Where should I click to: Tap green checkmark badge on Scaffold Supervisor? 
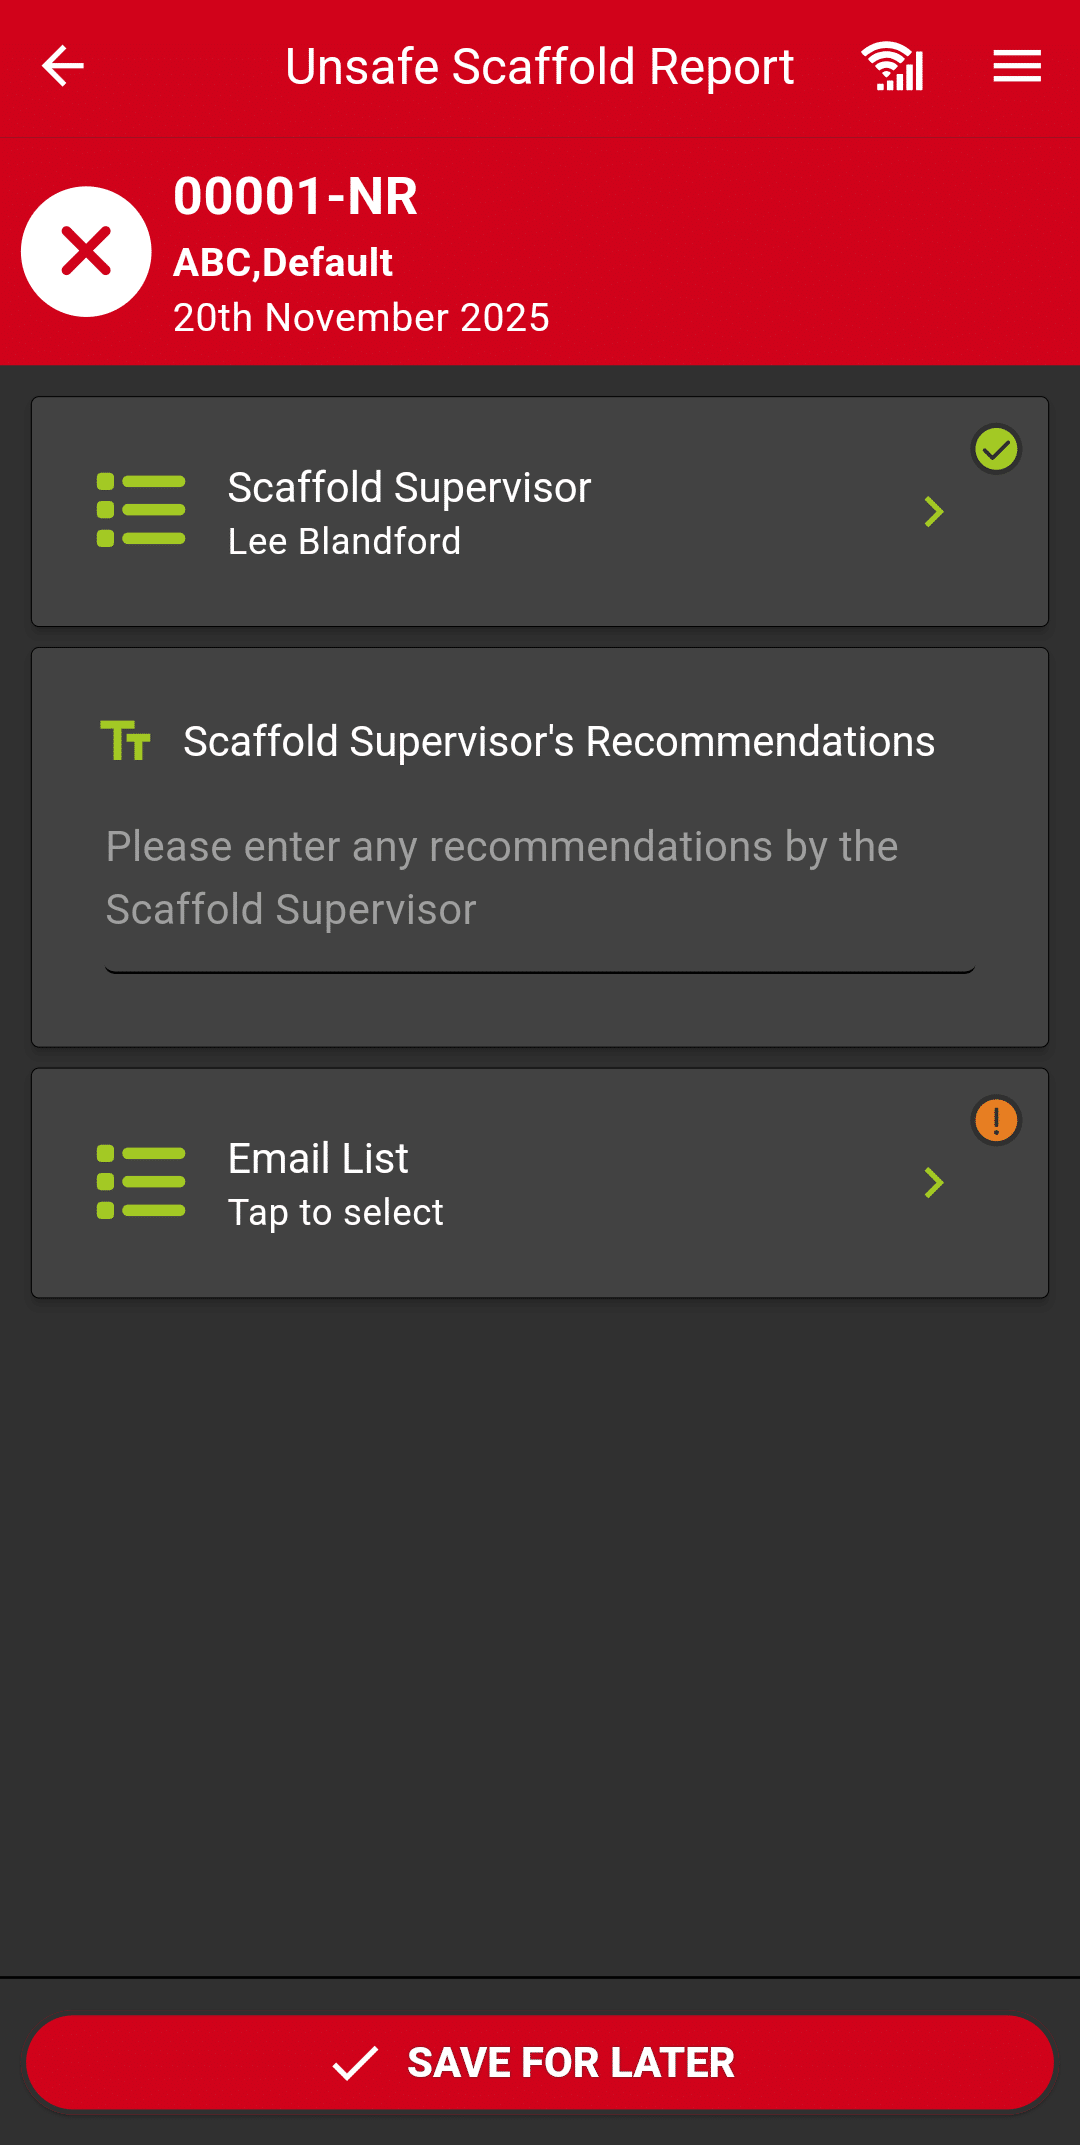(996, 450)
